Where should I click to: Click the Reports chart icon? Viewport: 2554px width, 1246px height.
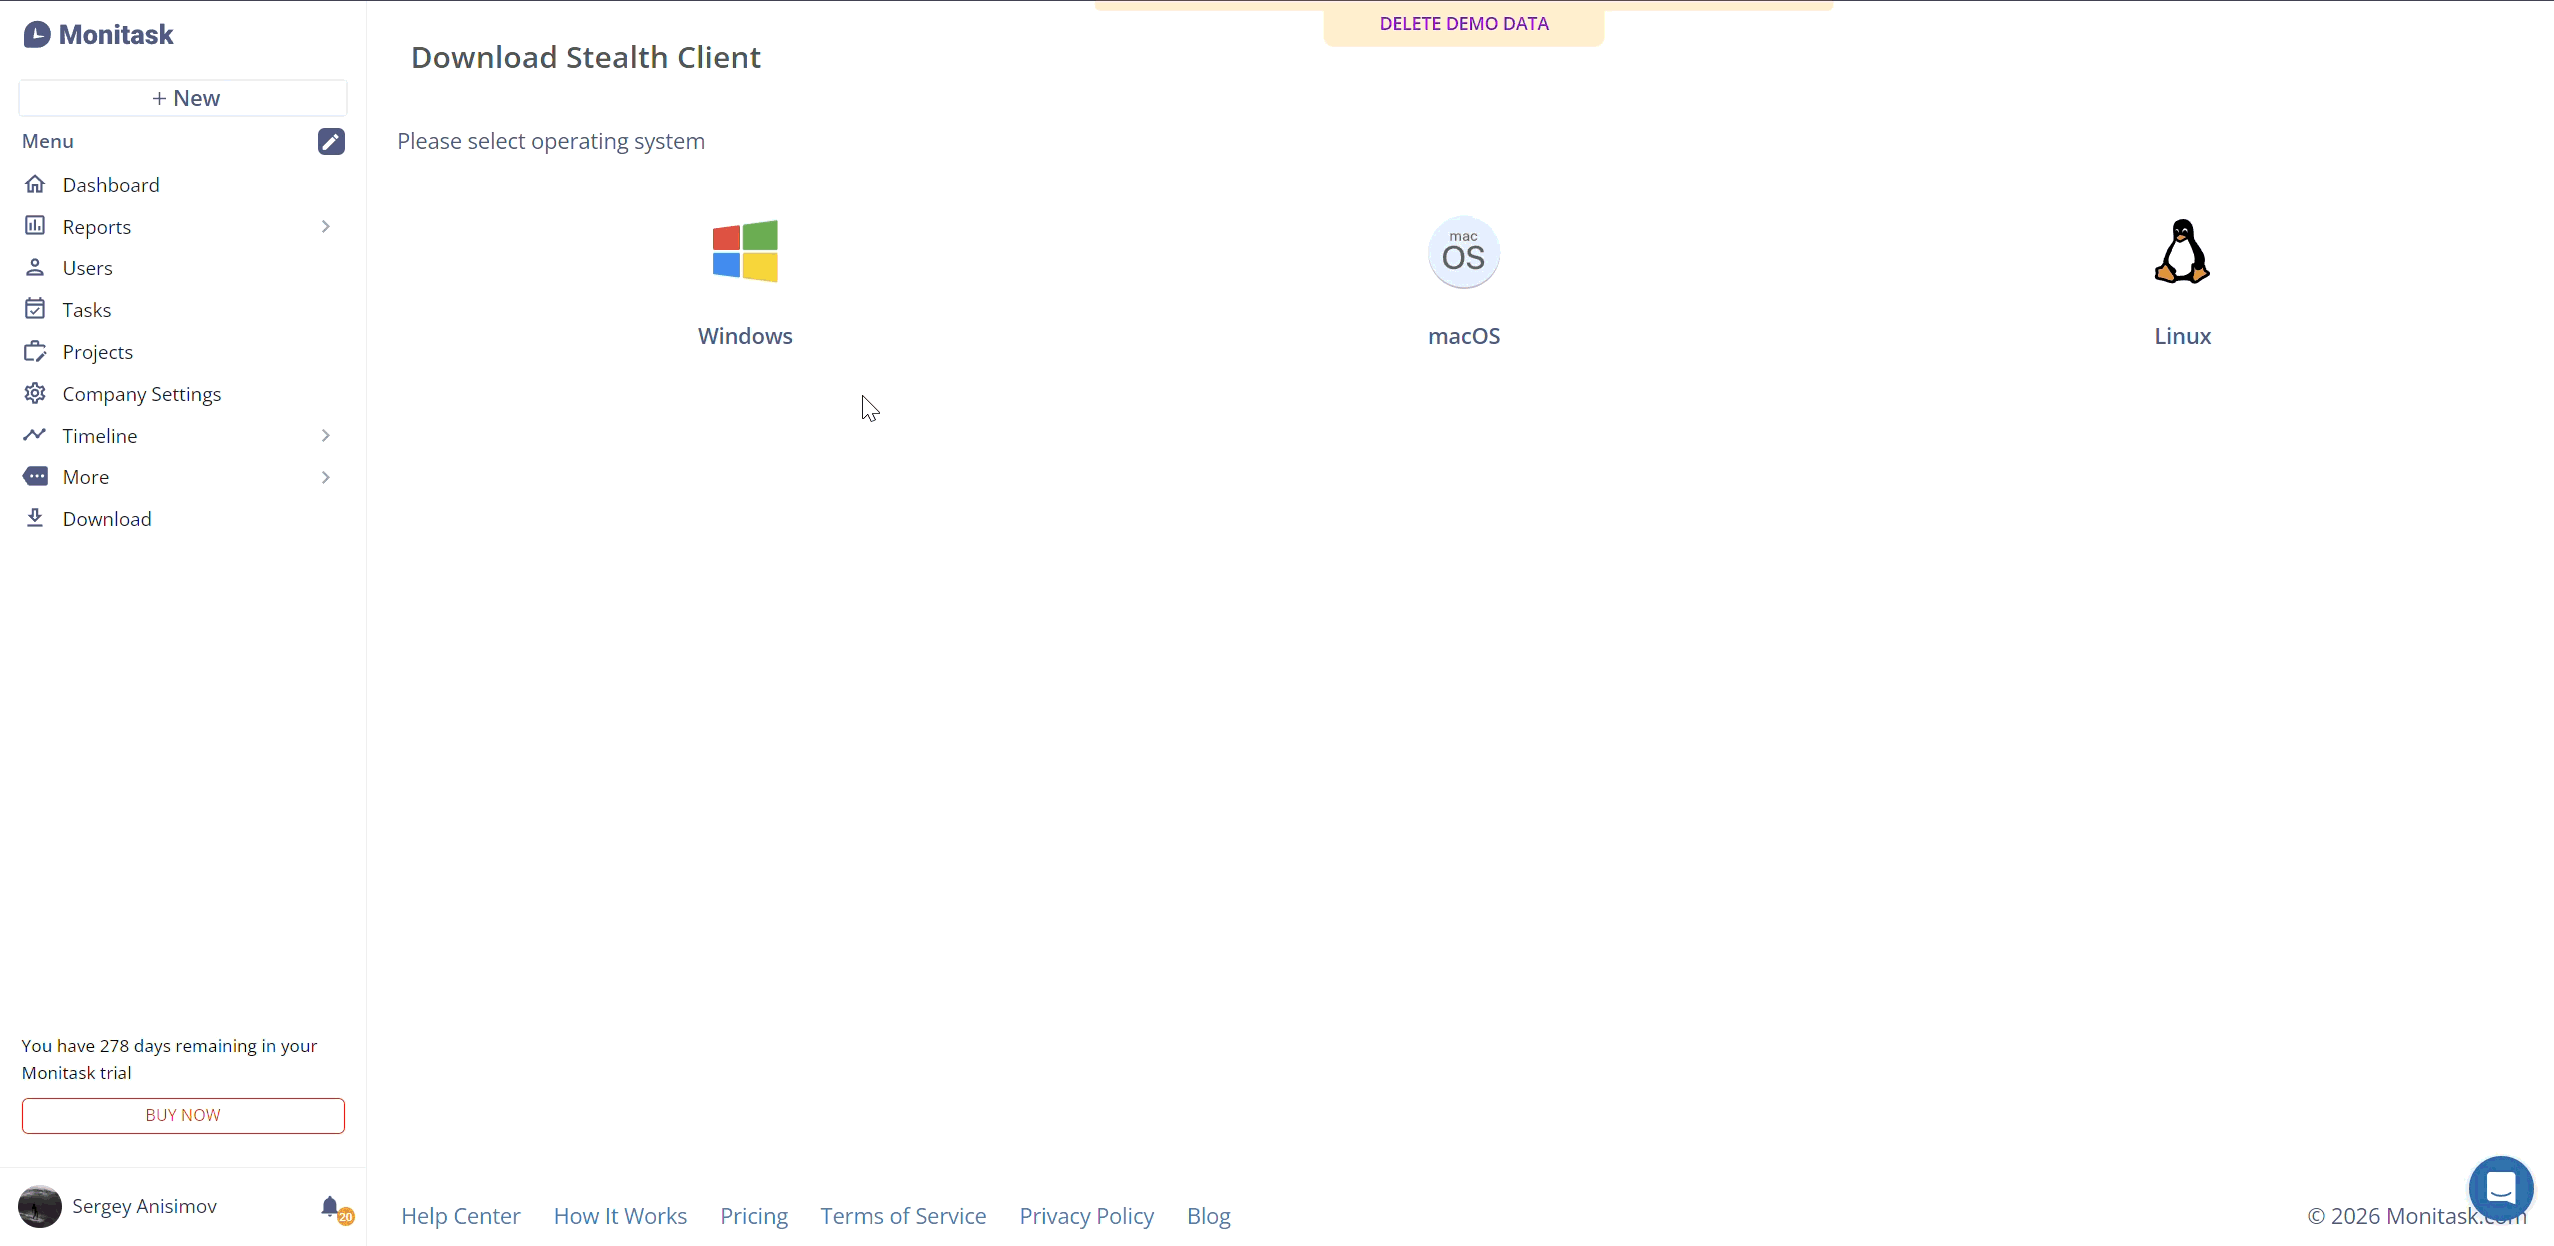point(35,226)
